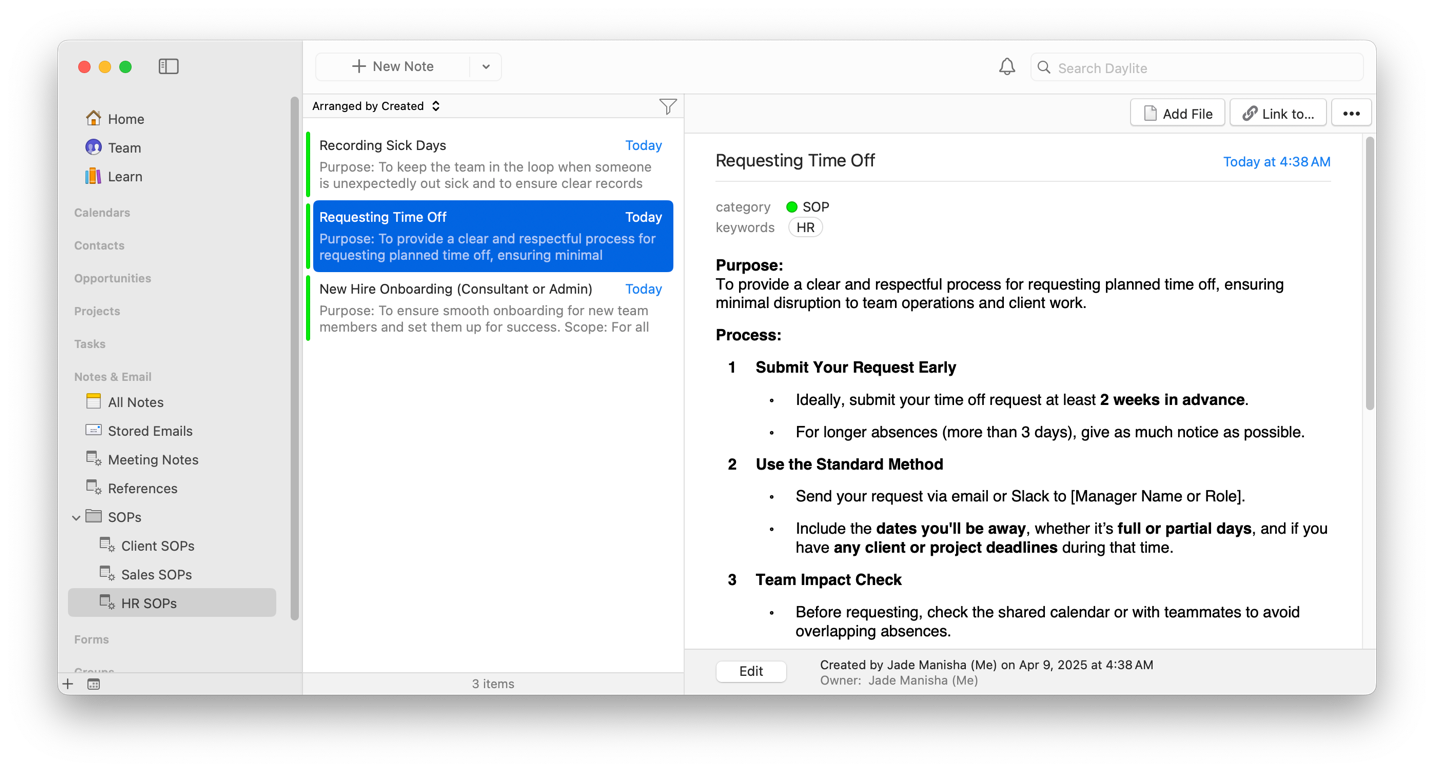
Task: Open Sales SOPs list
Action: tap(156, 575)
